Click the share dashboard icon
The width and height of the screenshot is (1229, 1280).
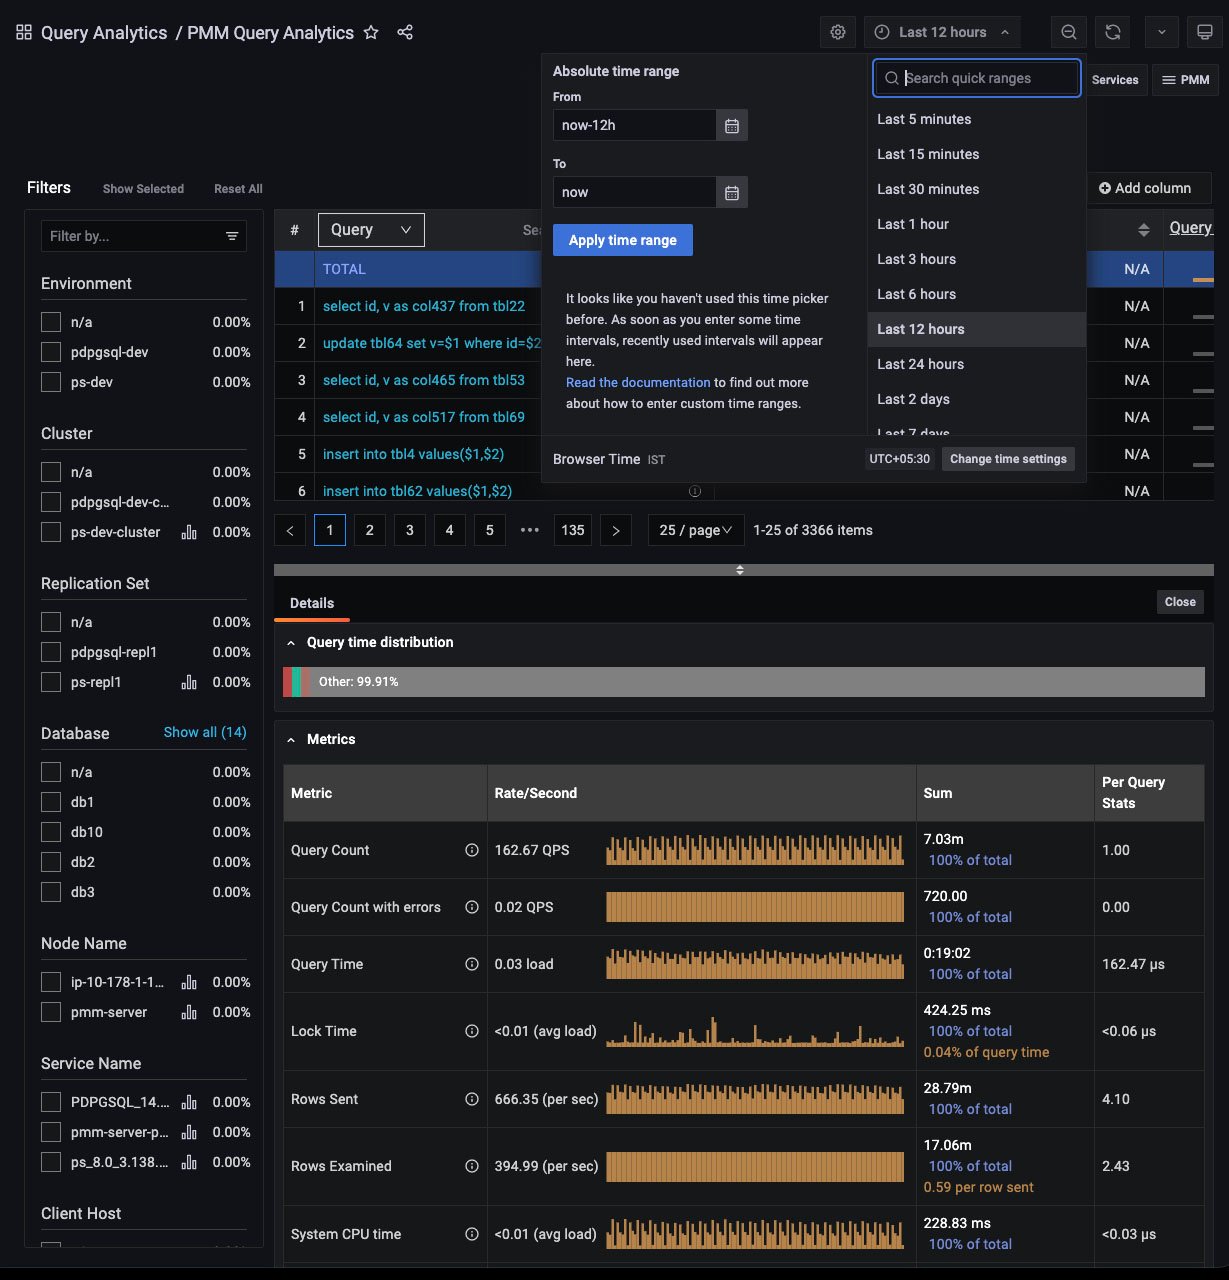coord(405,32)
